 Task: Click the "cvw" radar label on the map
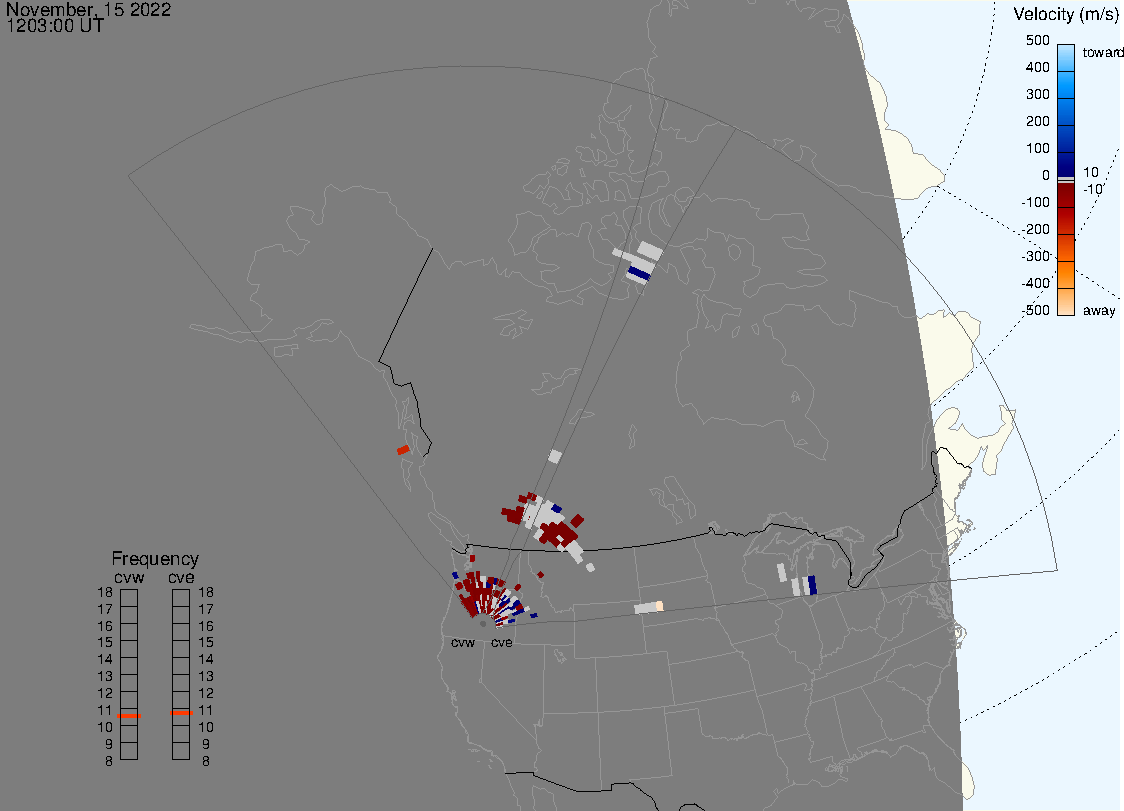(463, 642)
